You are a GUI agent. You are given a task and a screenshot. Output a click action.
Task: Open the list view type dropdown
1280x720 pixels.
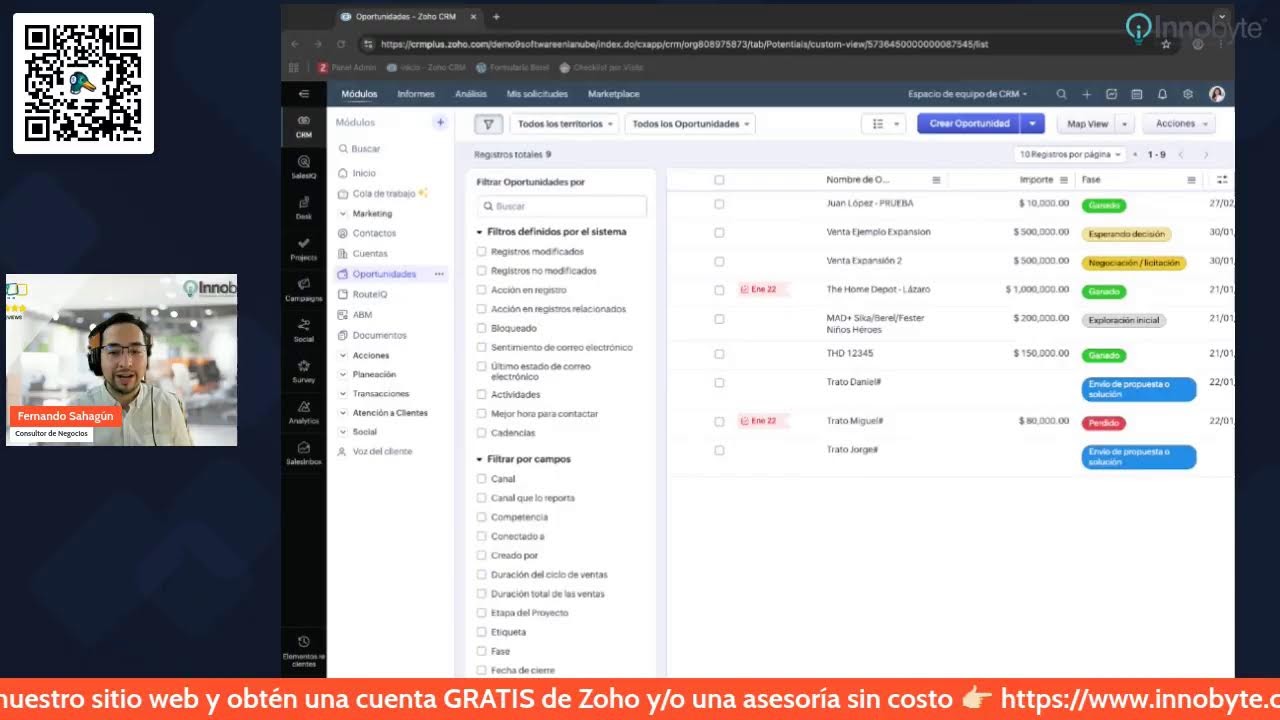pos(883,124)
